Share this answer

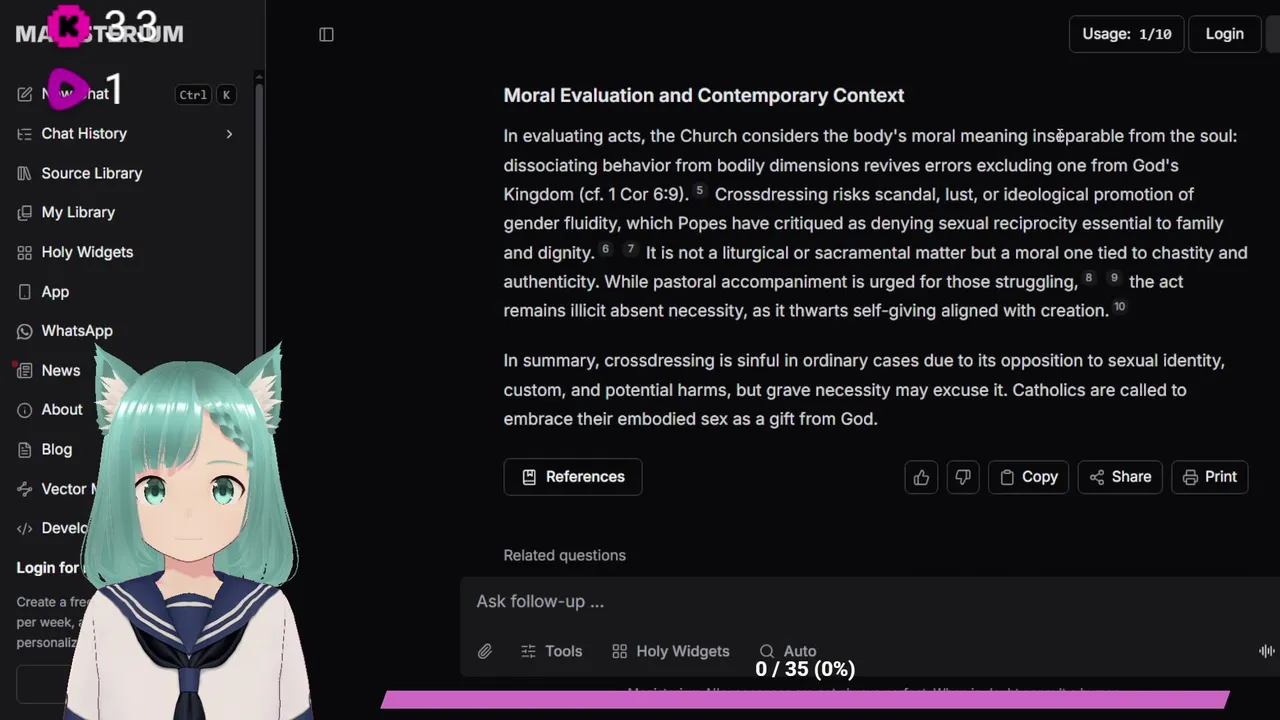click(x=1120, y=477)
